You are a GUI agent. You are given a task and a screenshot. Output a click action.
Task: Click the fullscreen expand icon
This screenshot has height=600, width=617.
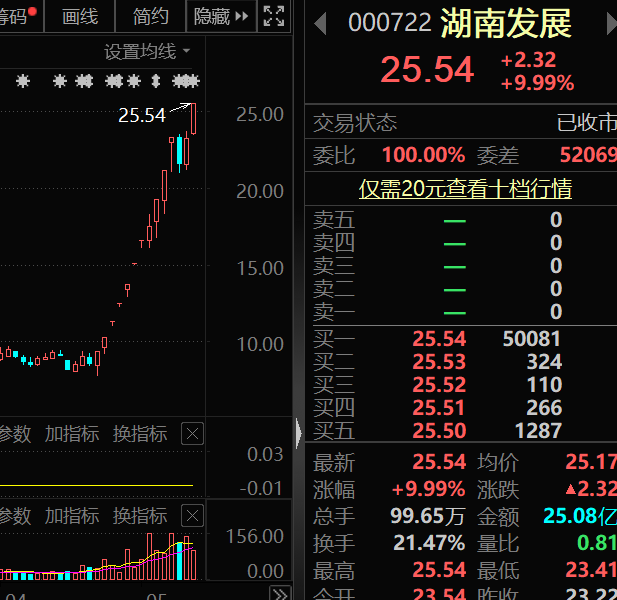pyautogui.click(x=273, y=16)
